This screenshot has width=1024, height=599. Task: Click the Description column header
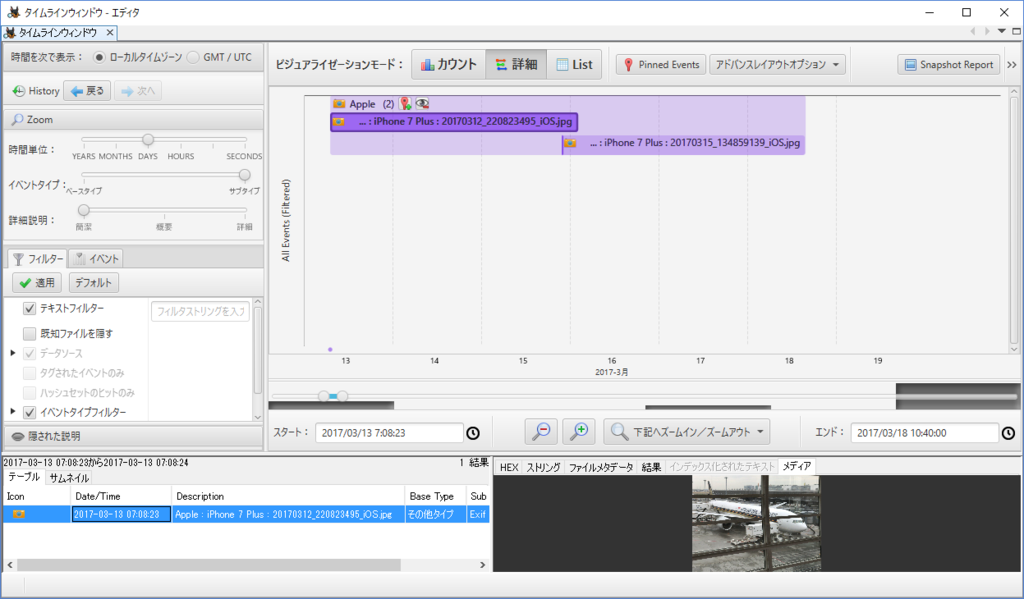pyautogui.click(x=288, y=496)
